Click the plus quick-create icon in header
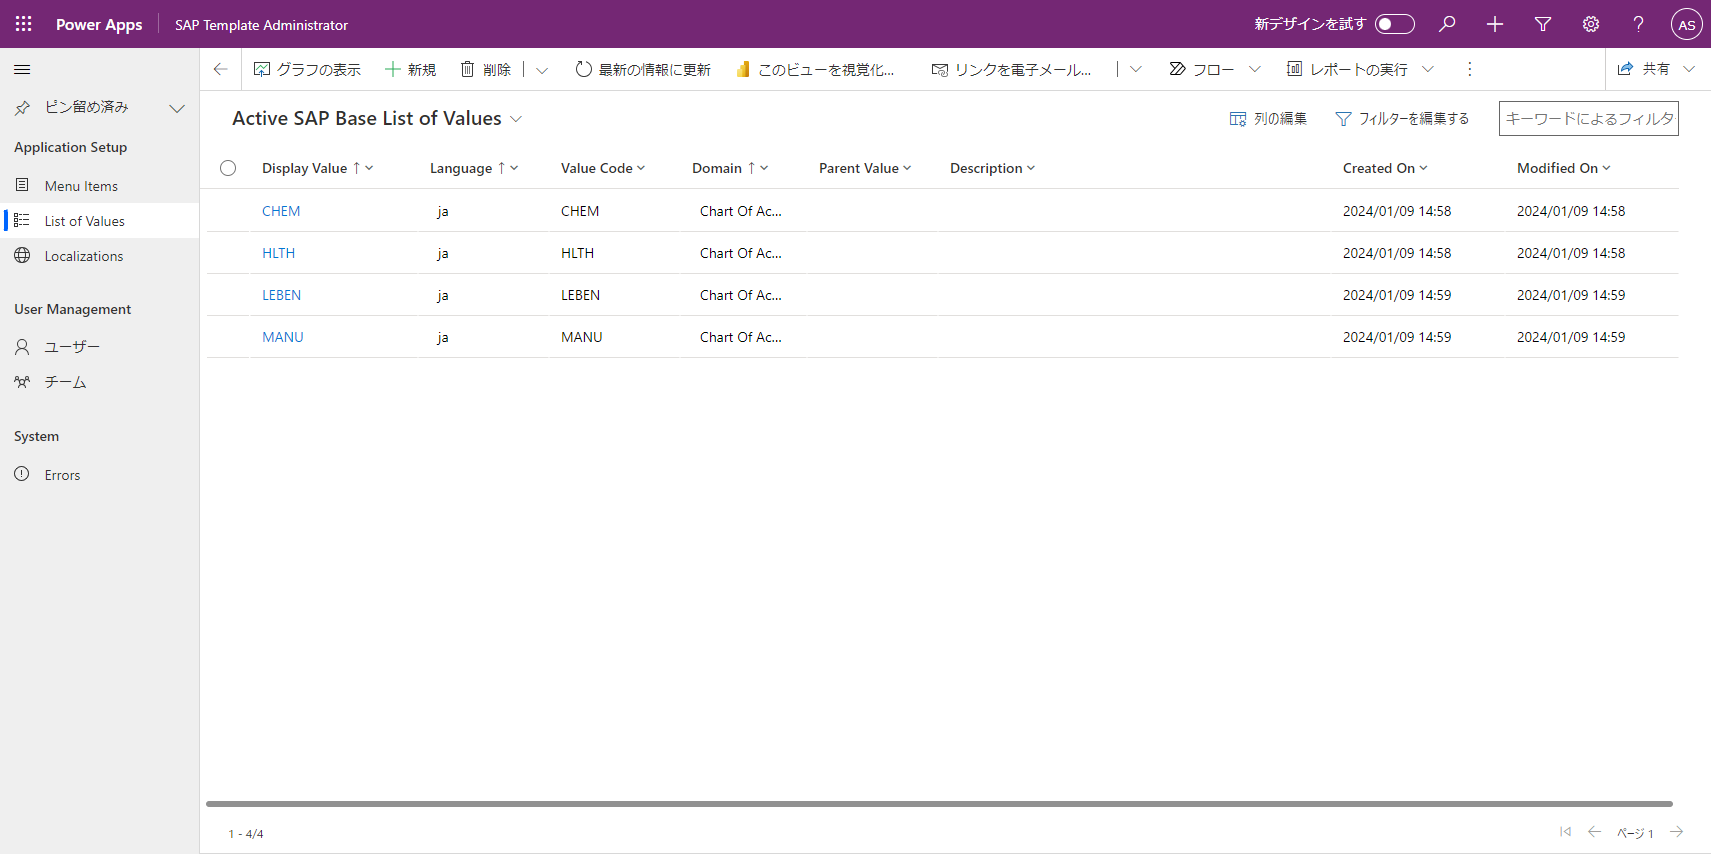The width and height of the screenshot is (1711, 854). click(x=1495, y=24)
